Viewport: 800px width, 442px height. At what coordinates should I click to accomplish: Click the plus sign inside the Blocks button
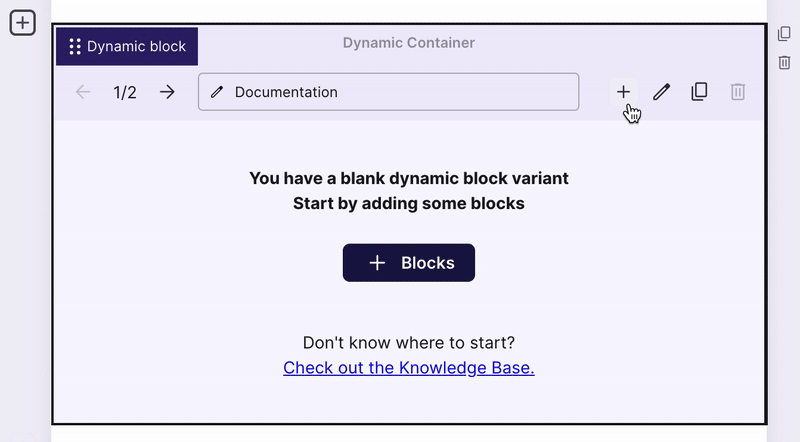coord(377,263)
